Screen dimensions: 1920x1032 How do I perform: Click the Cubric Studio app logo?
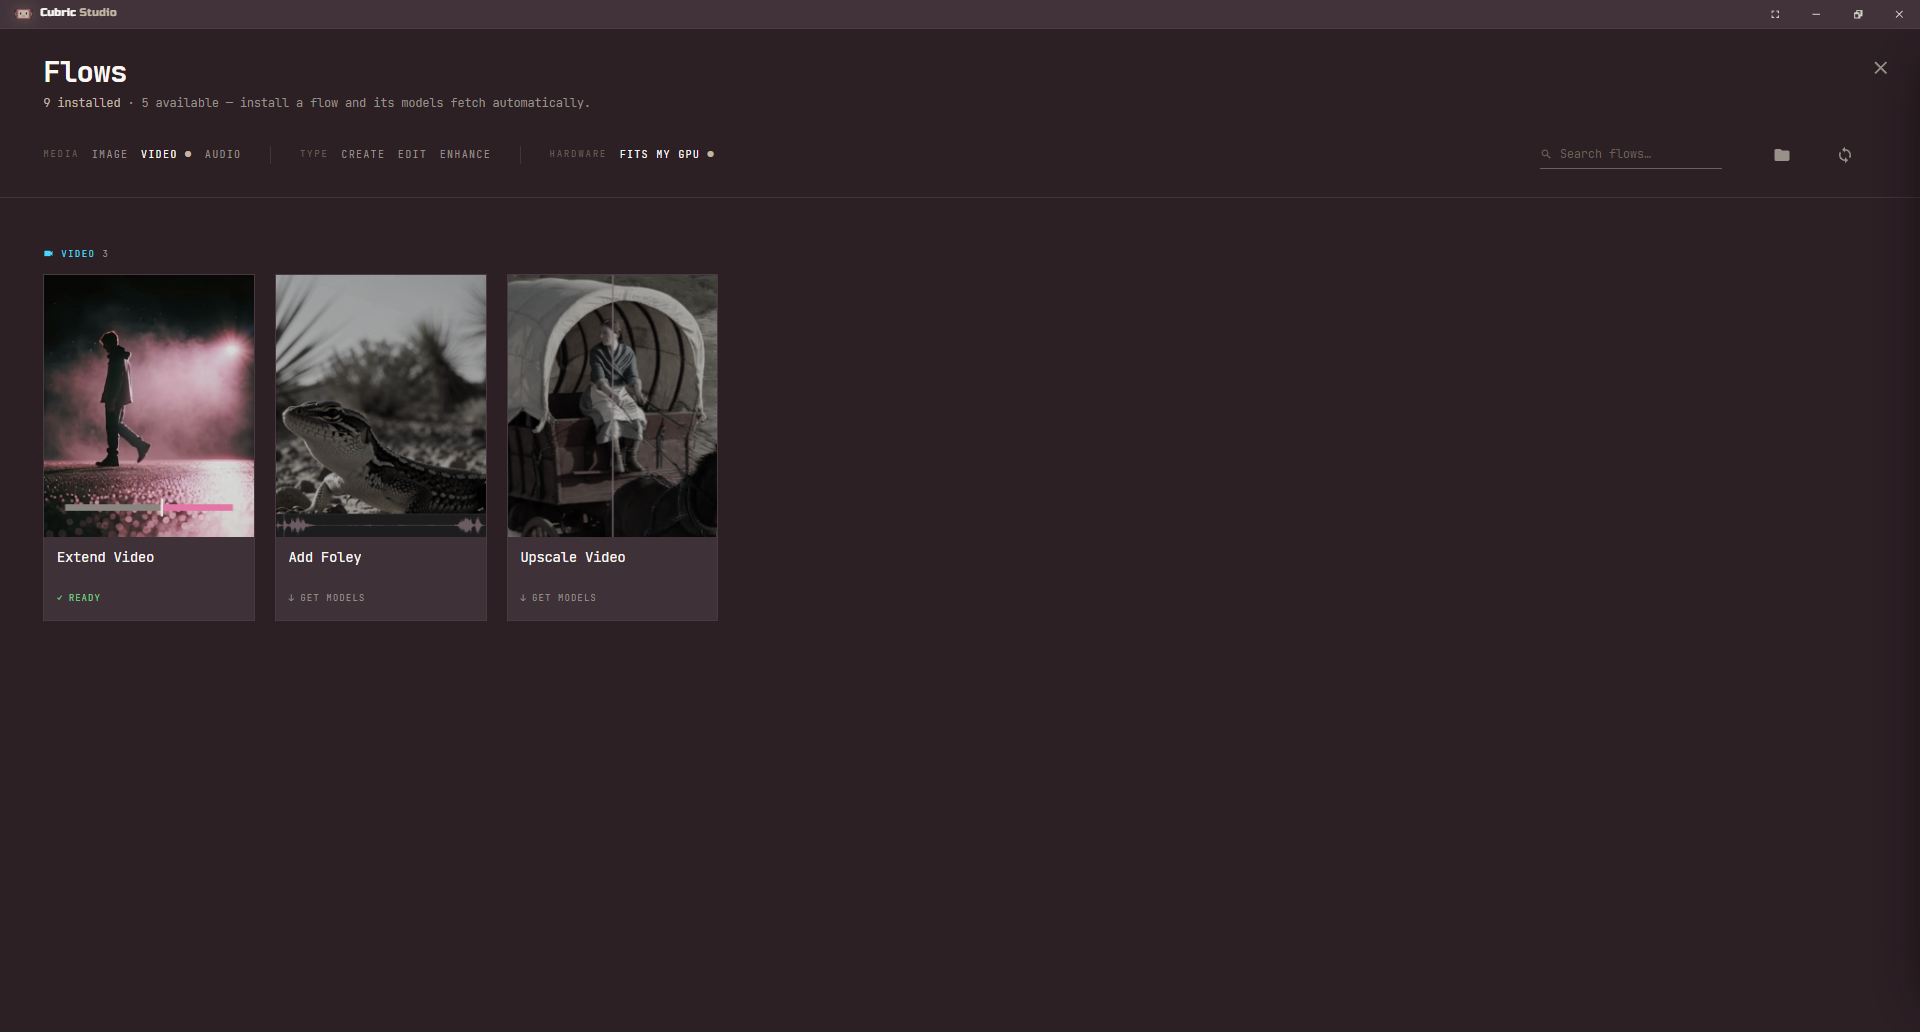(x=23, y=13)
